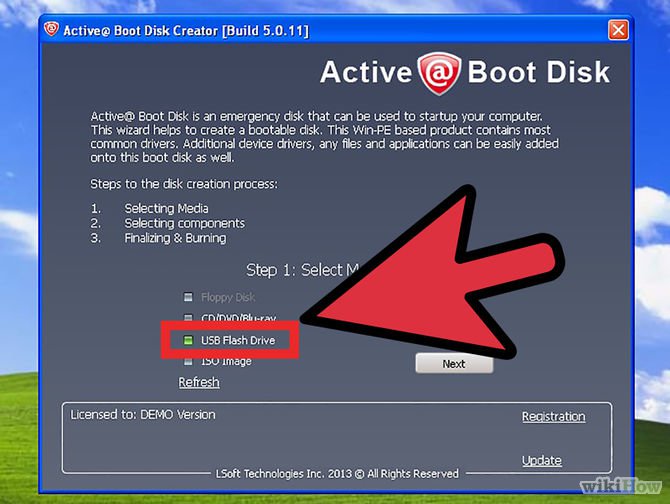Click the Refresh link
The image size is (670, 504).
point(199,382)
